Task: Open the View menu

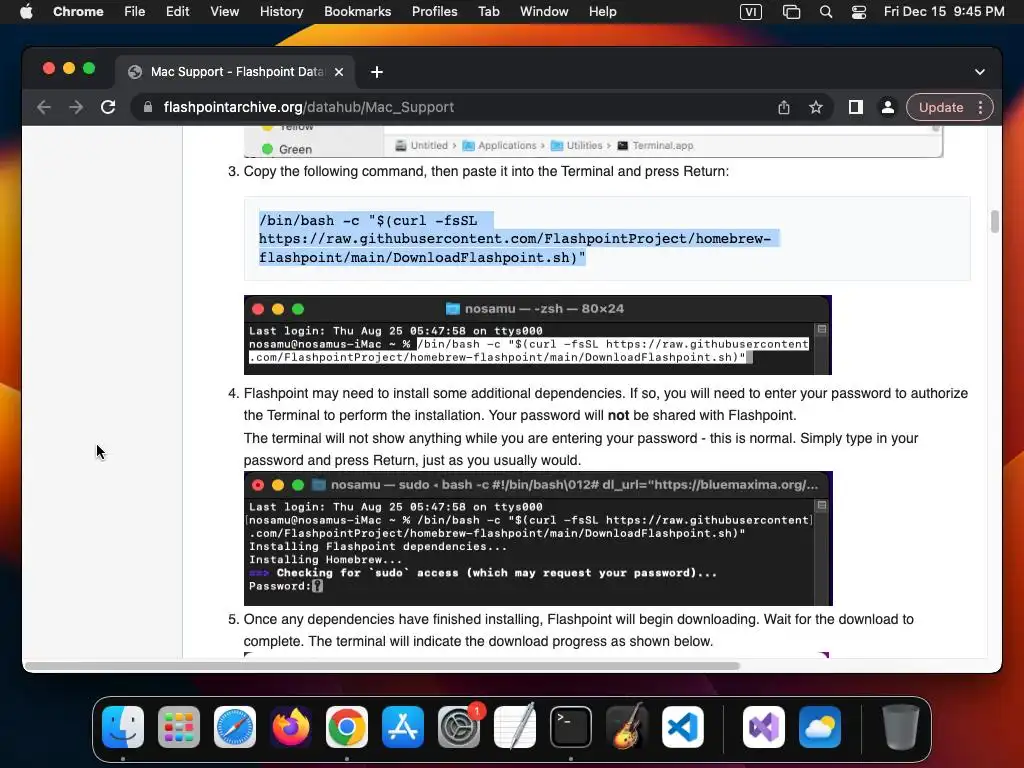Action: 225,12
